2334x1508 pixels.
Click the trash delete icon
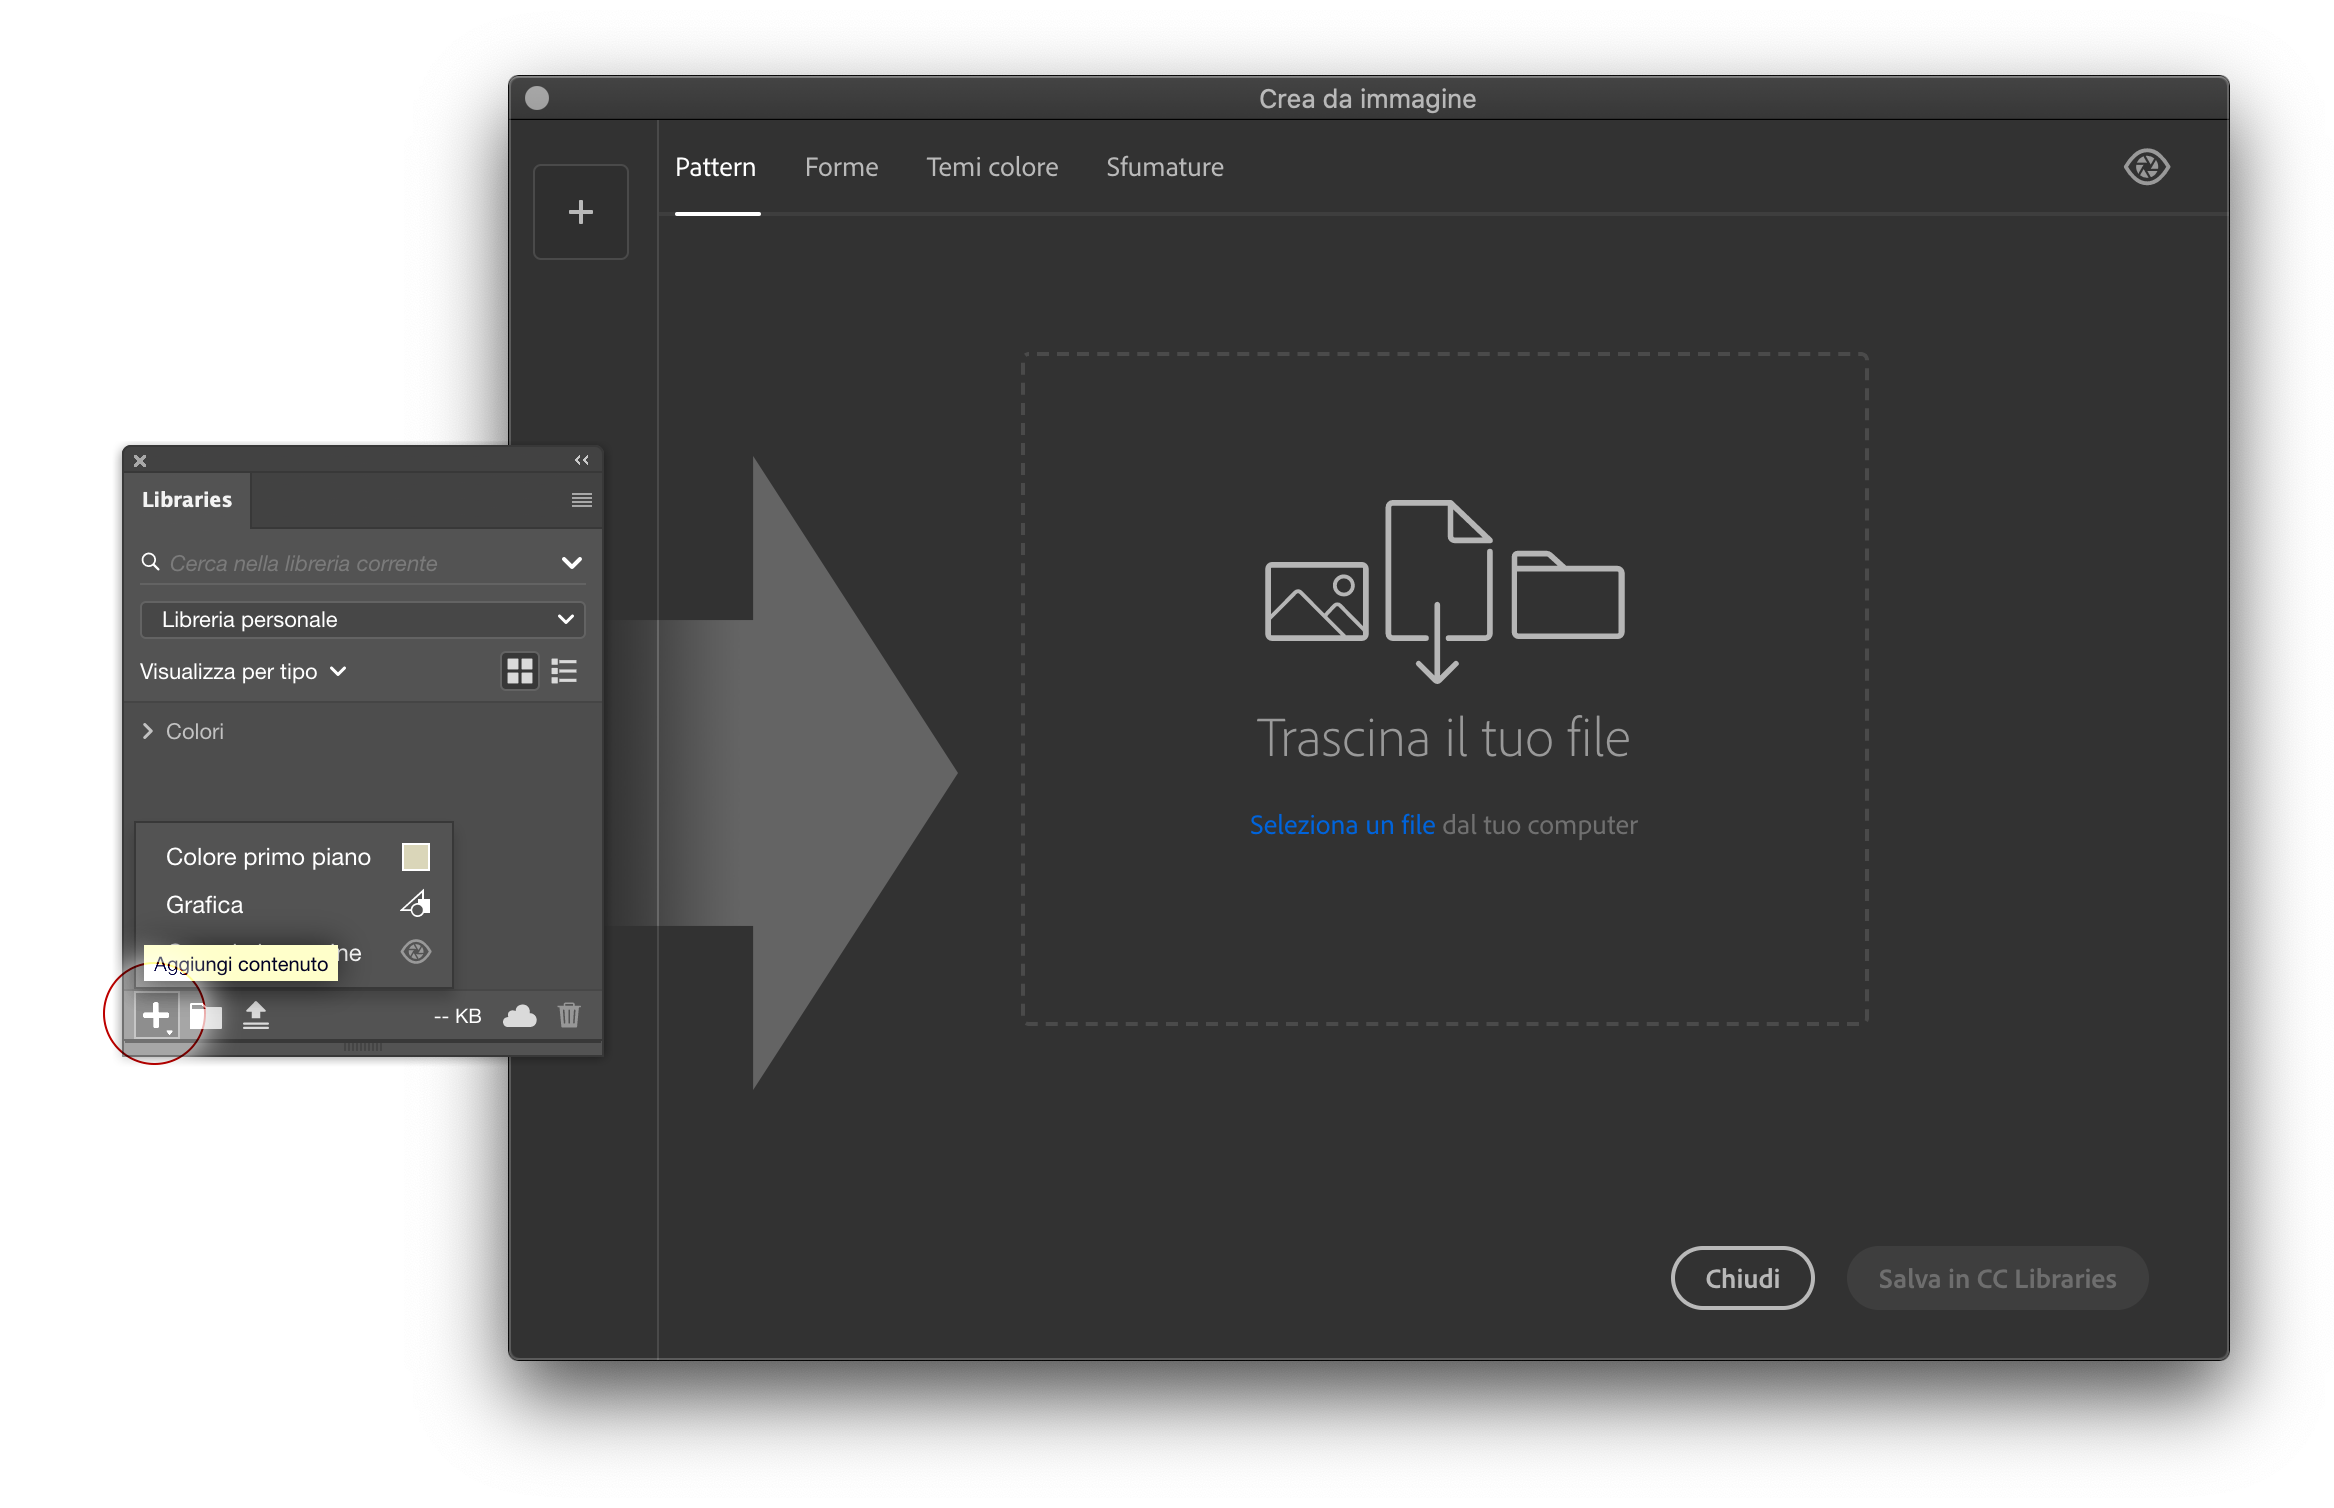[x=569, y=1015]
